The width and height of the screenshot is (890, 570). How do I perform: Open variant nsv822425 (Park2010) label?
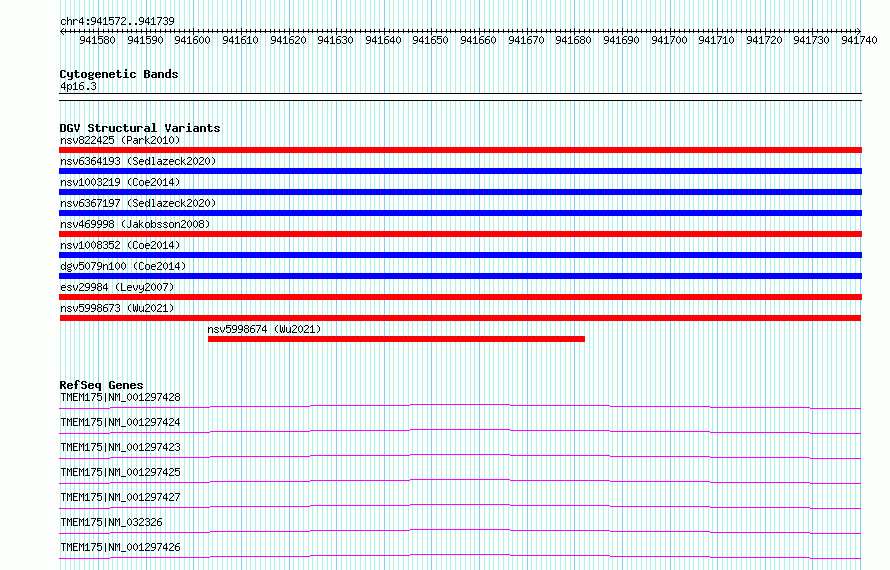point(120,140)
